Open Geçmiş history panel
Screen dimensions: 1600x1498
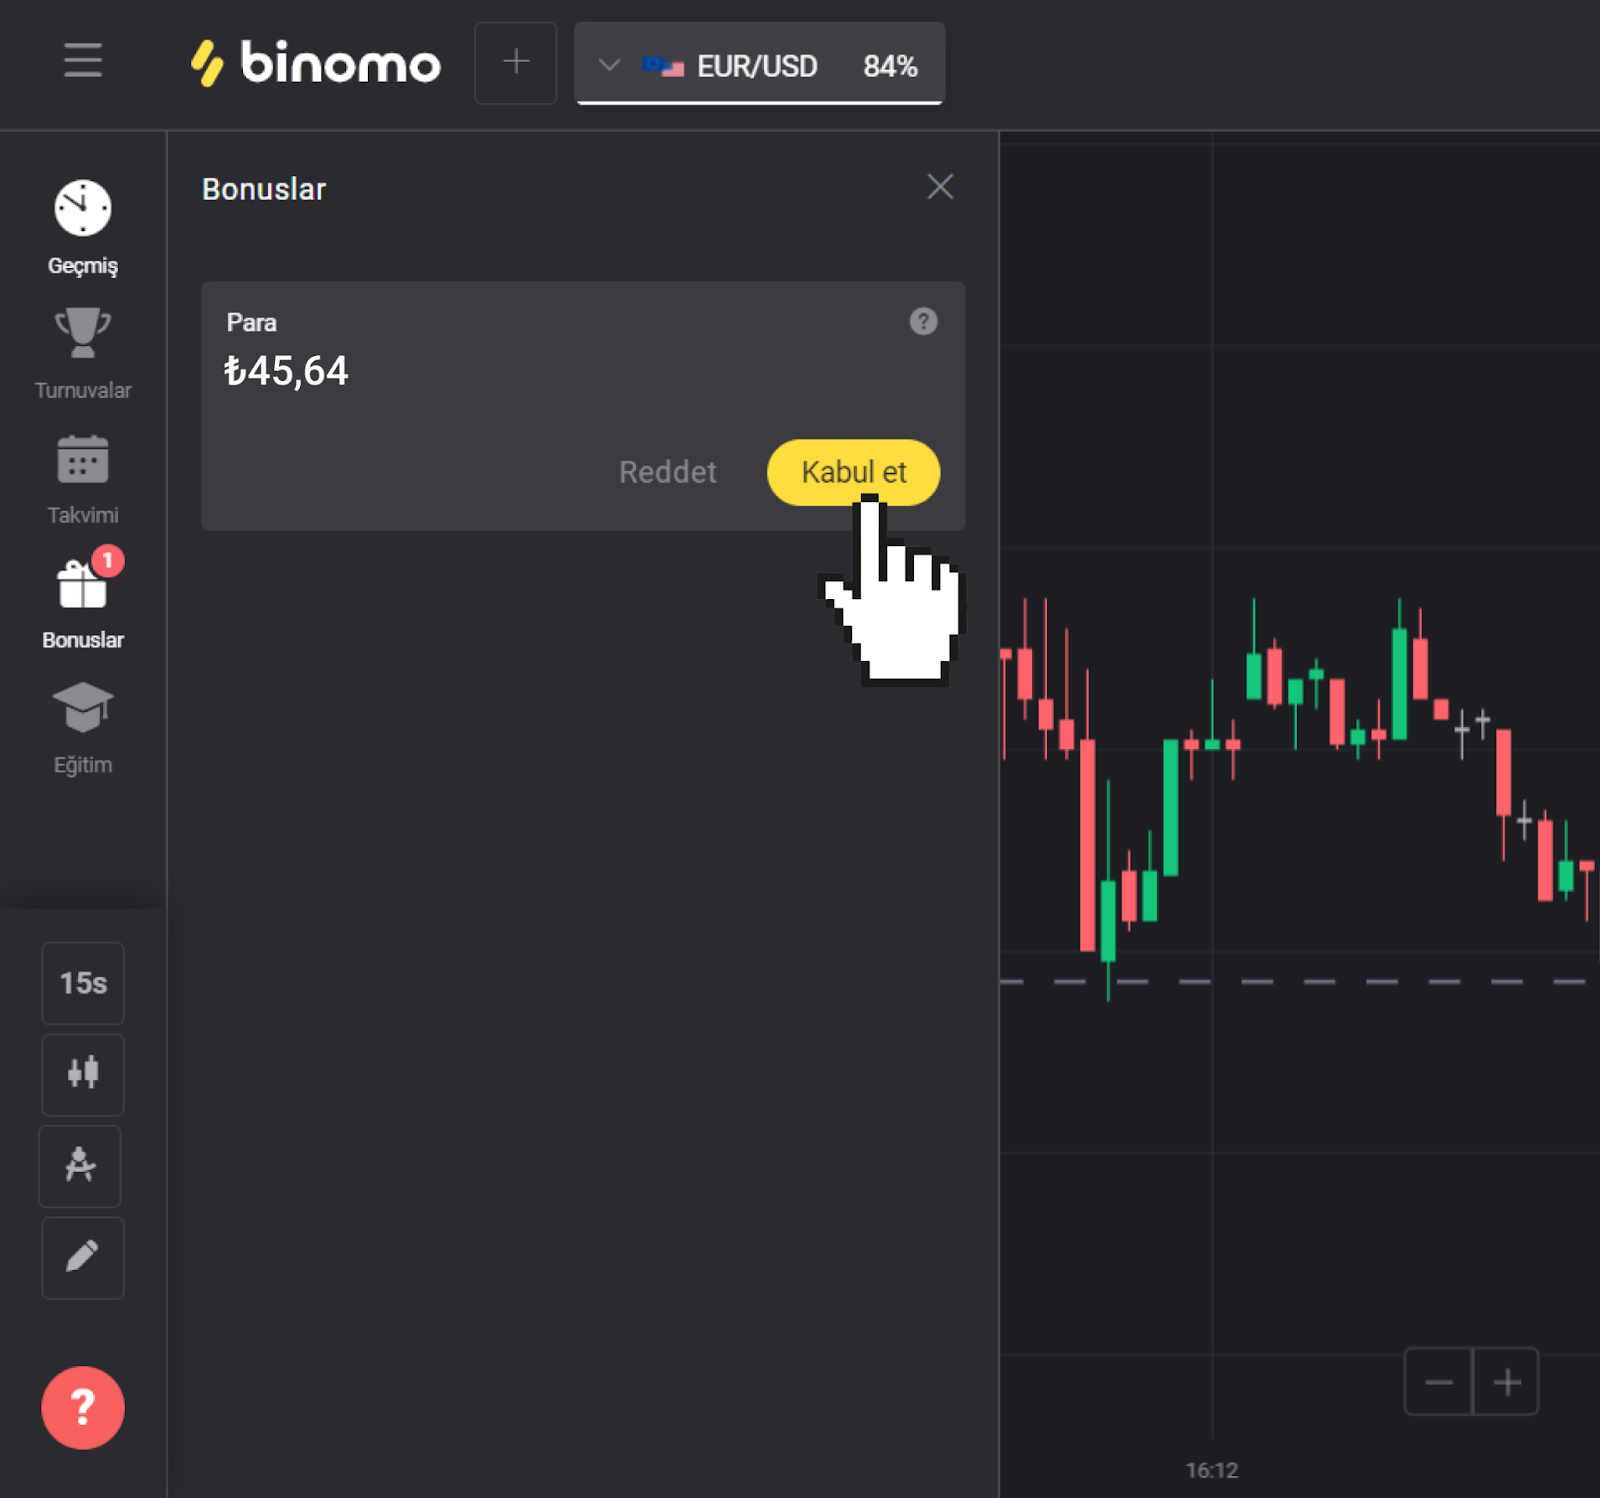tap(83, 227)
